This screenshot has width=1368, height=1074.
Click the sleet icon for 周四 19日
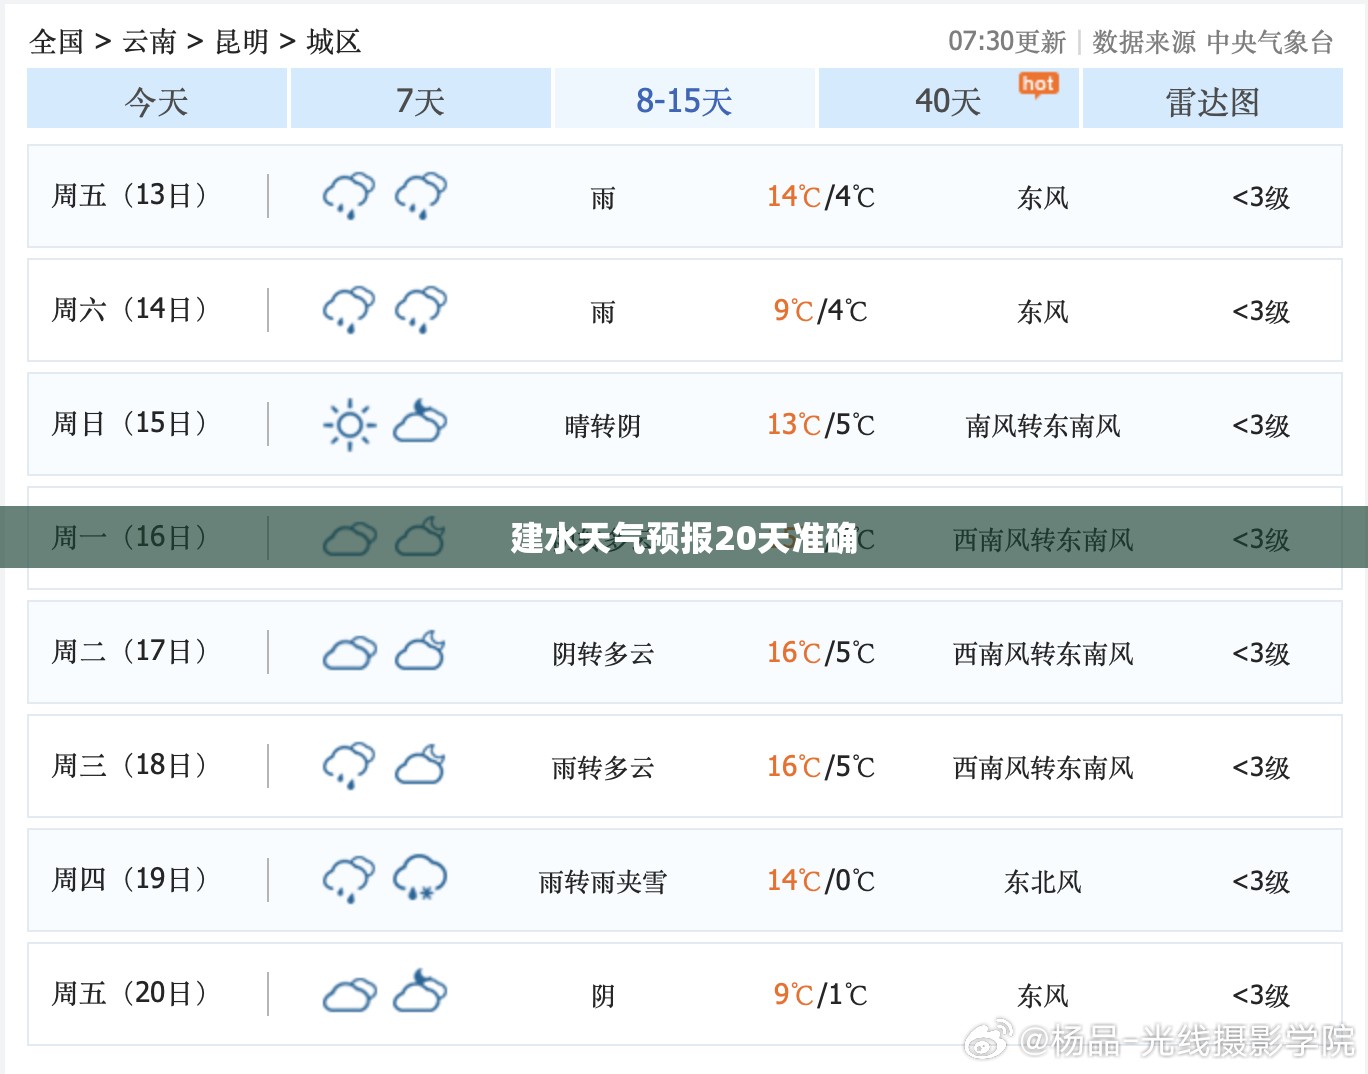(x=420, y=878)
